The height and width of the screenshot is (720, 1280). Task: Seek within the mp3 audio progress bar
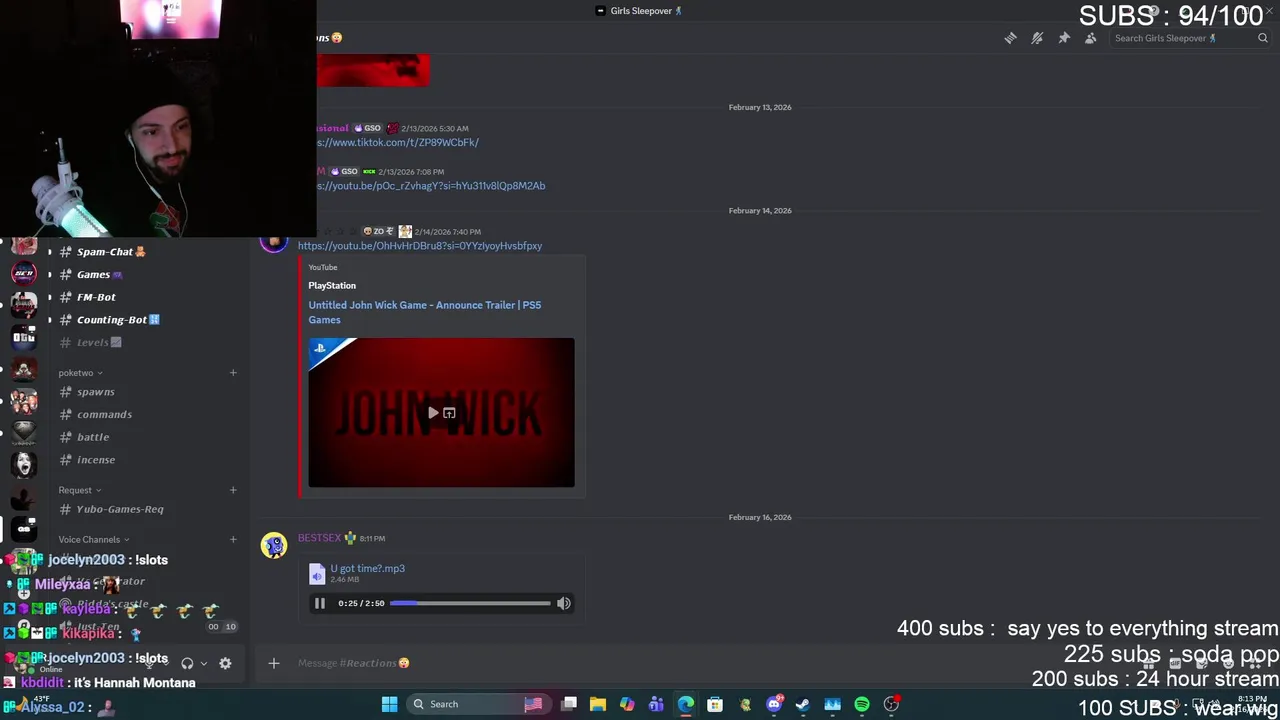click(x=470, y=603)
